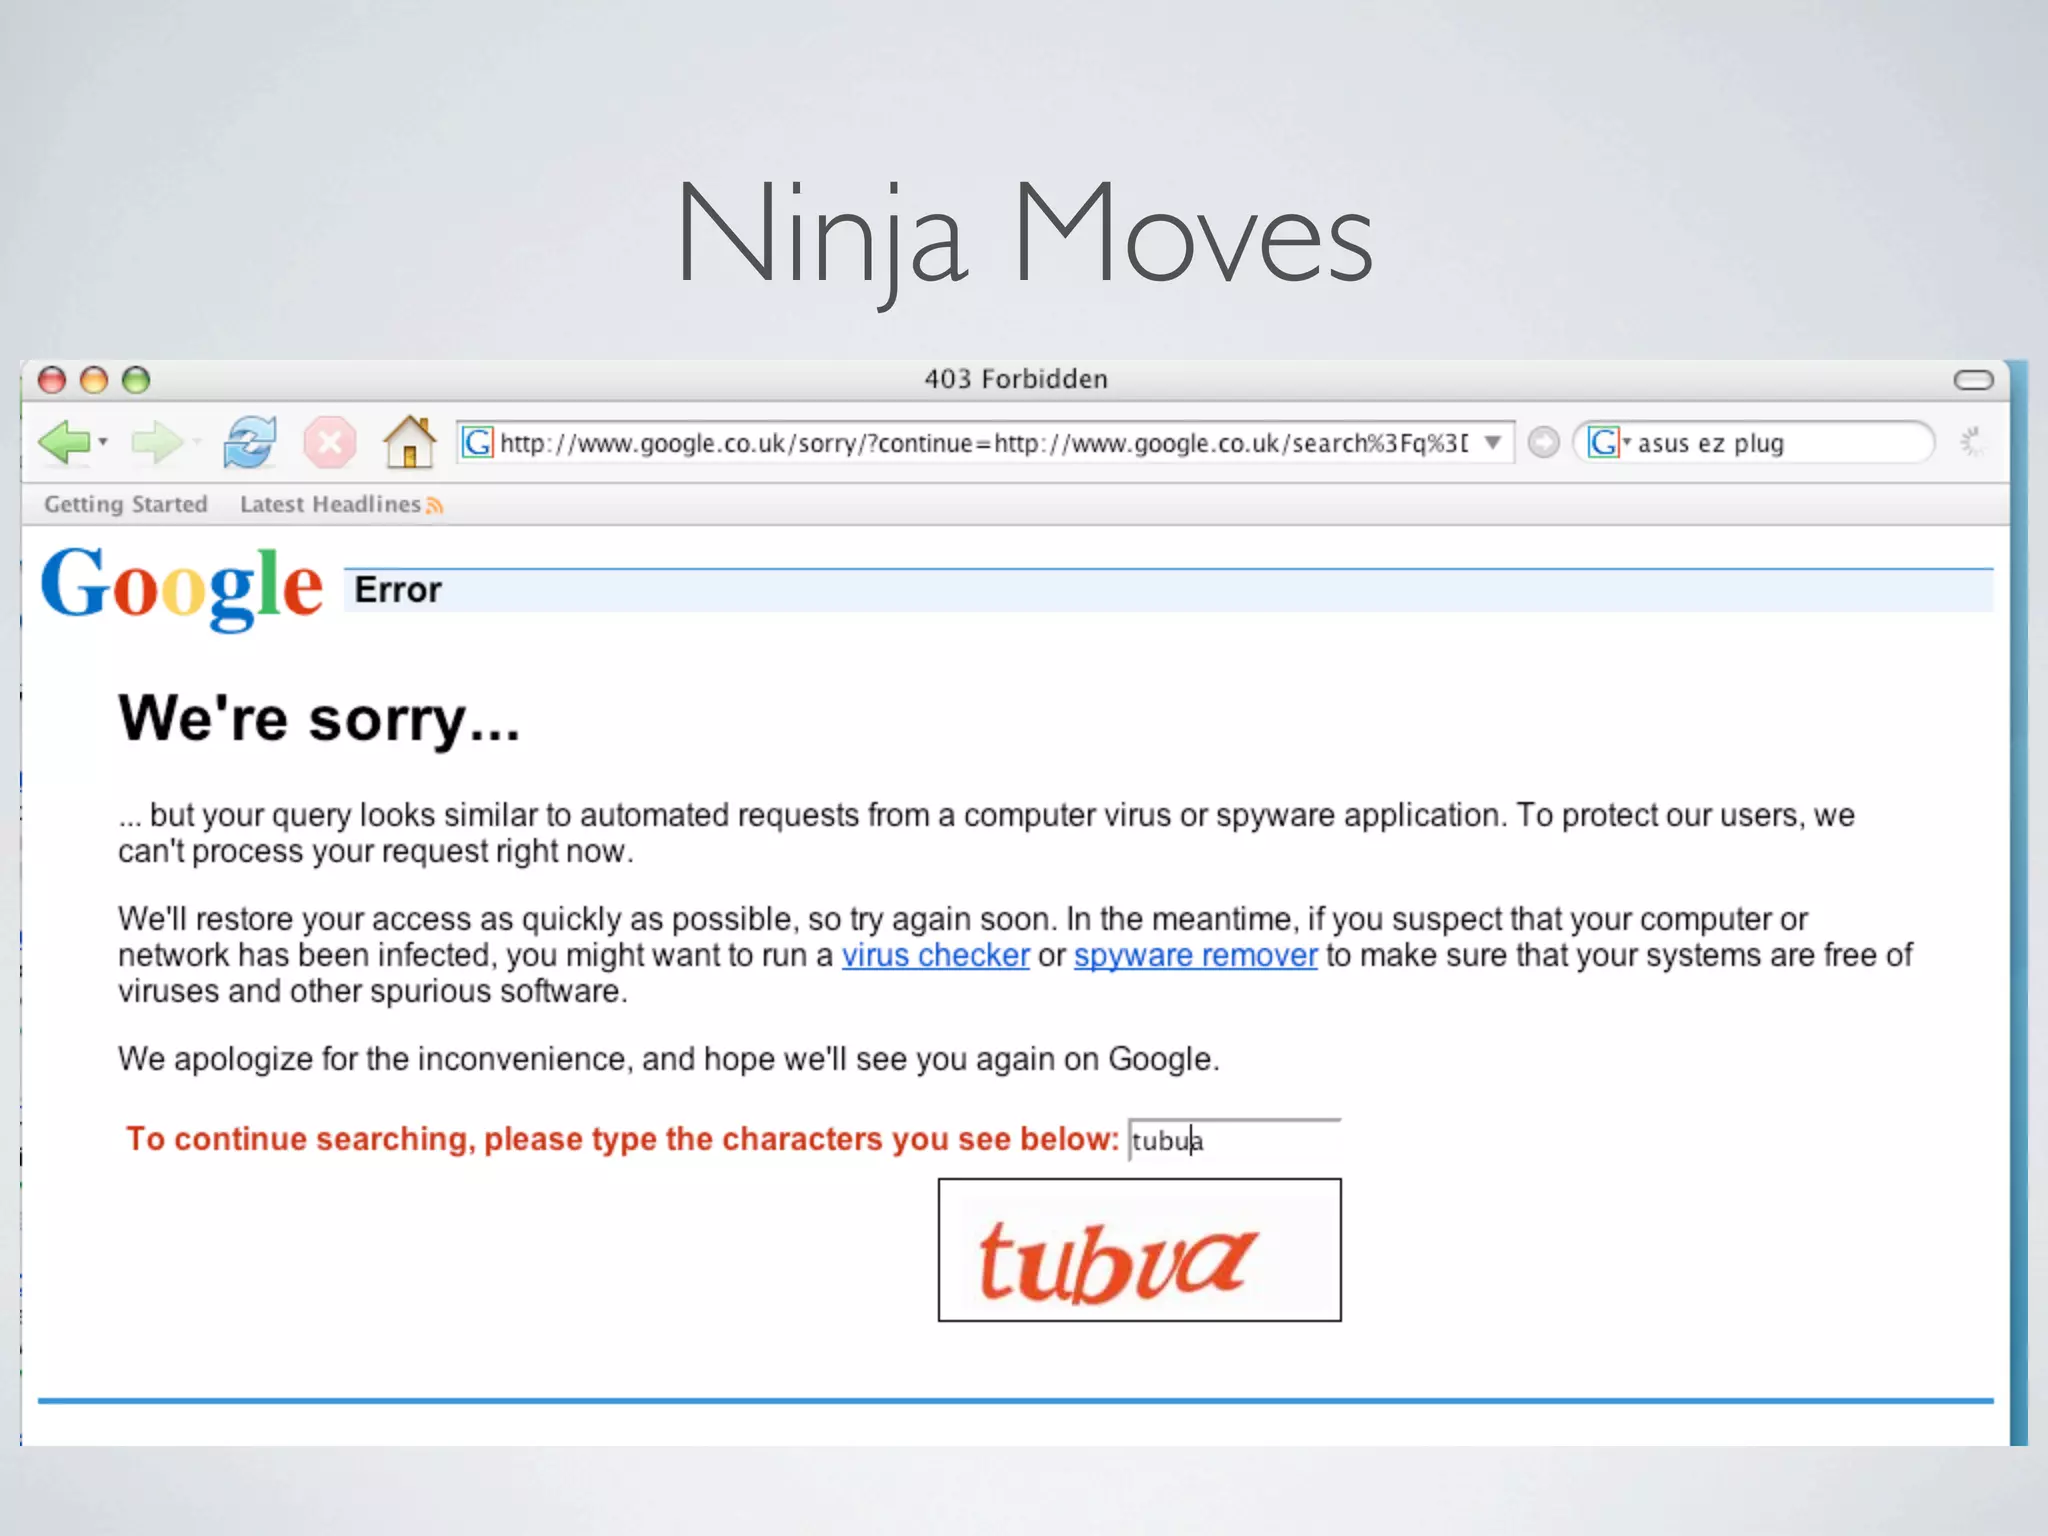Screen dimensions: 2048x1536
Task: Open the Getting Started bookmark
Action: [126, 504]
